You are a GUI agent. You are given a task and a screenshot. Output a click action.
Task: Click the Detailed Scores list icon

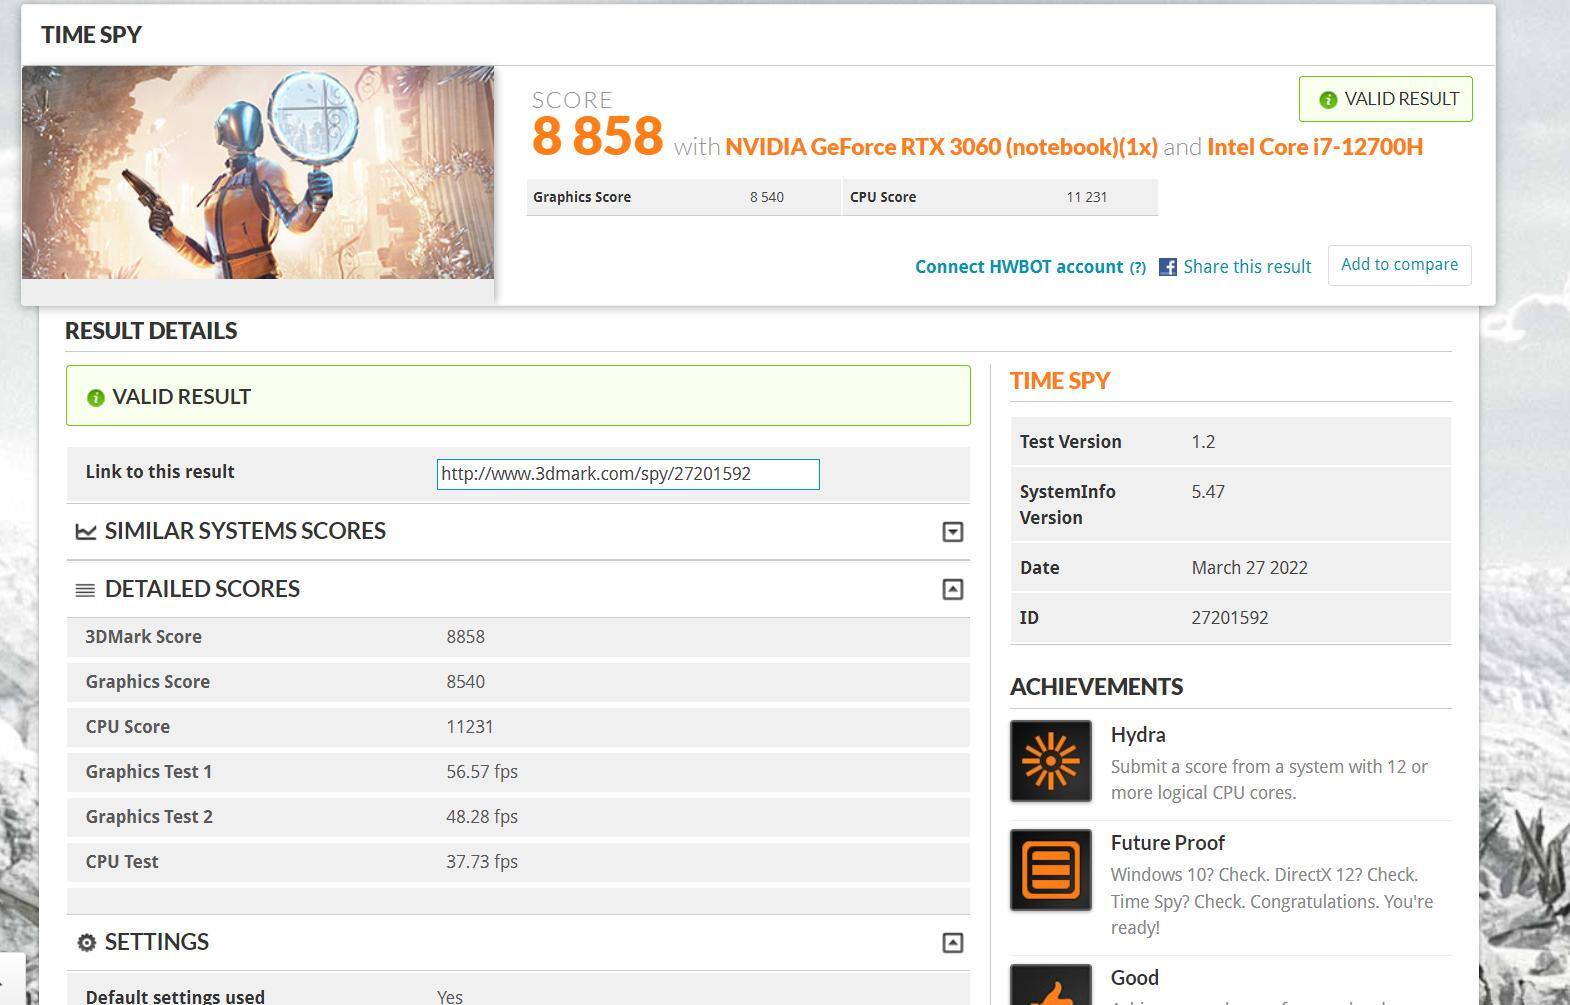pos(85,590)
